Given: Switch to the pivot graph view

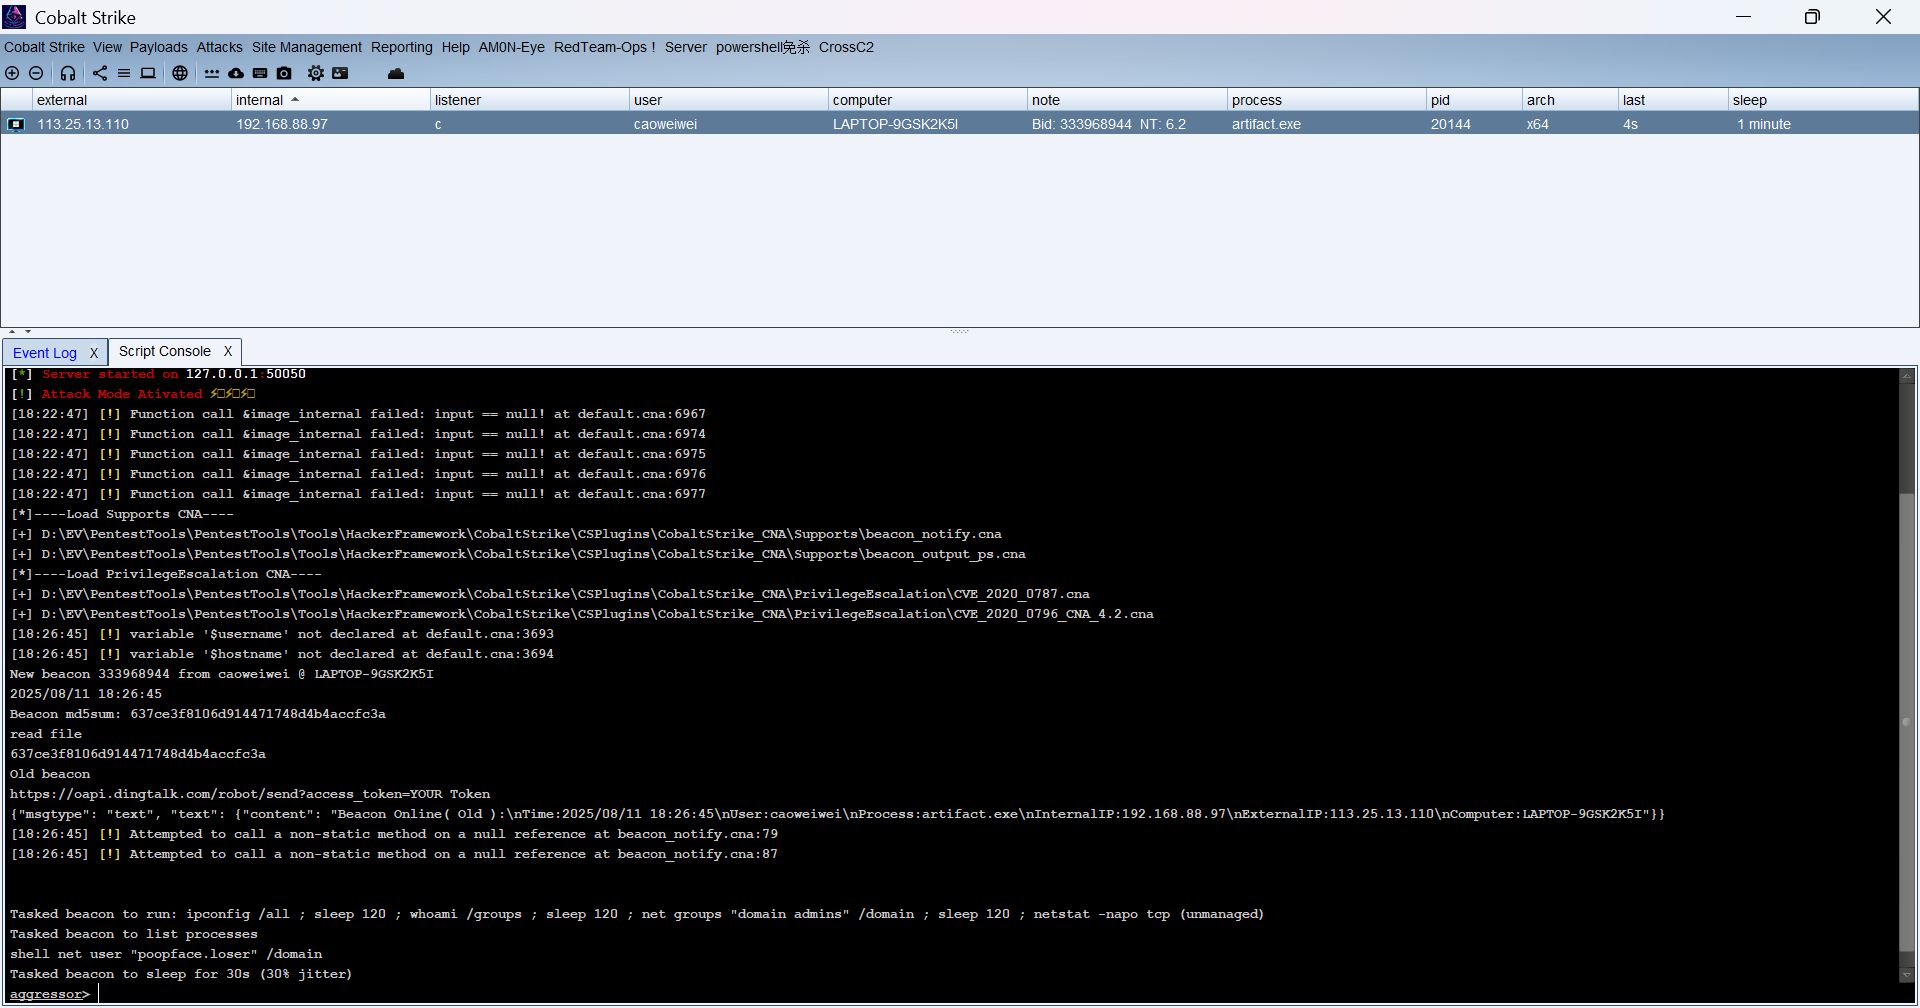Looking at the screenshot, I should click(x=99, y=73).
